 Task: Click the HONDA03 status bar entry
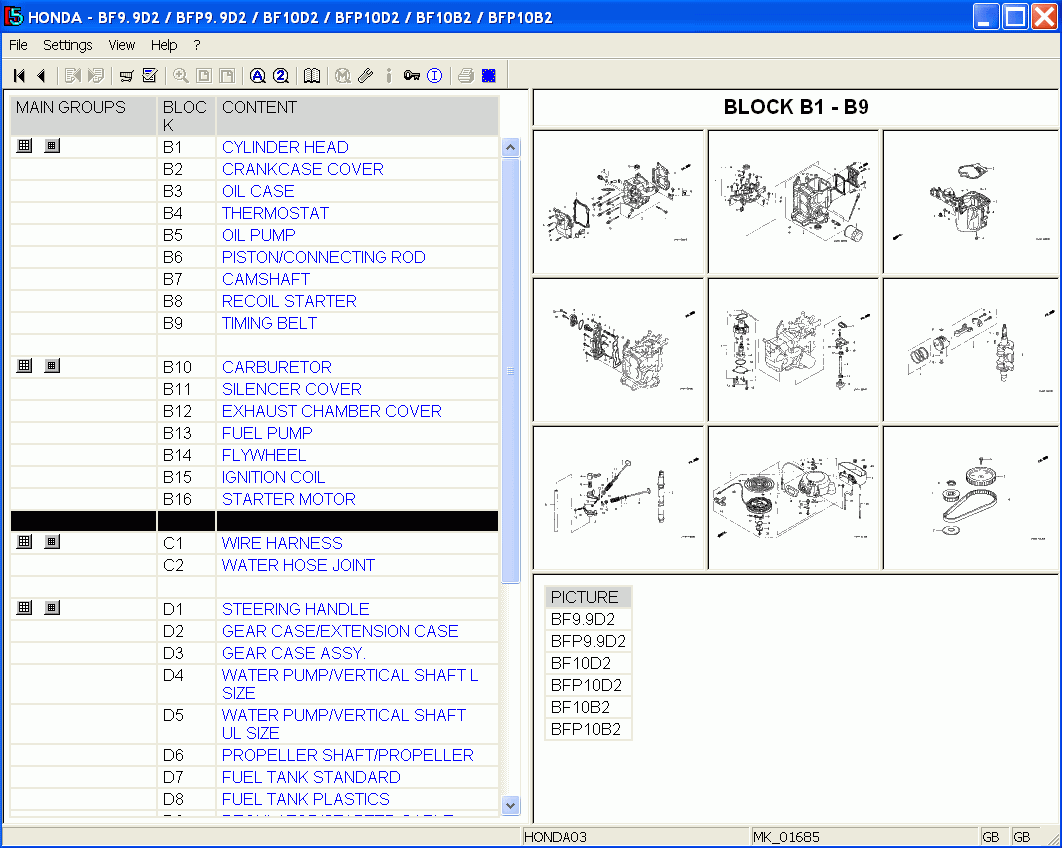coord(635,837)
